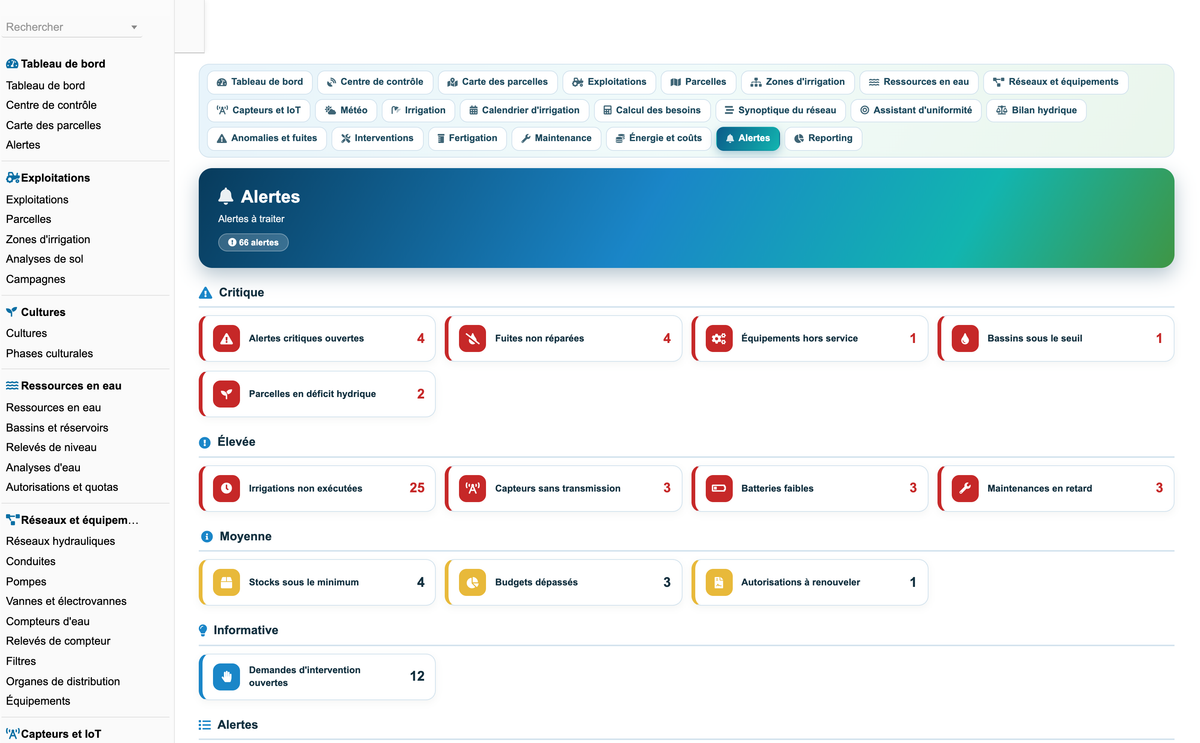Click the count 25 on Irrigations non exécutées

[417, 488]
